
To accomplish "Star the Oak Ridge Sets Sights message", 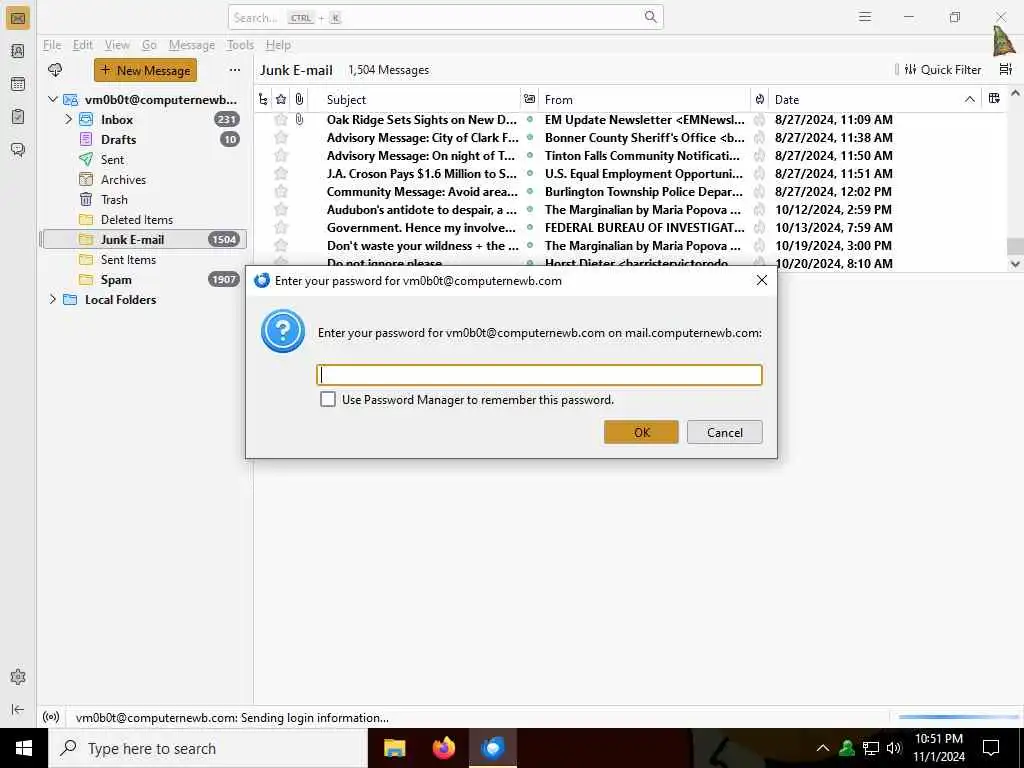I will pyautogui.click(x=281, y=120).
